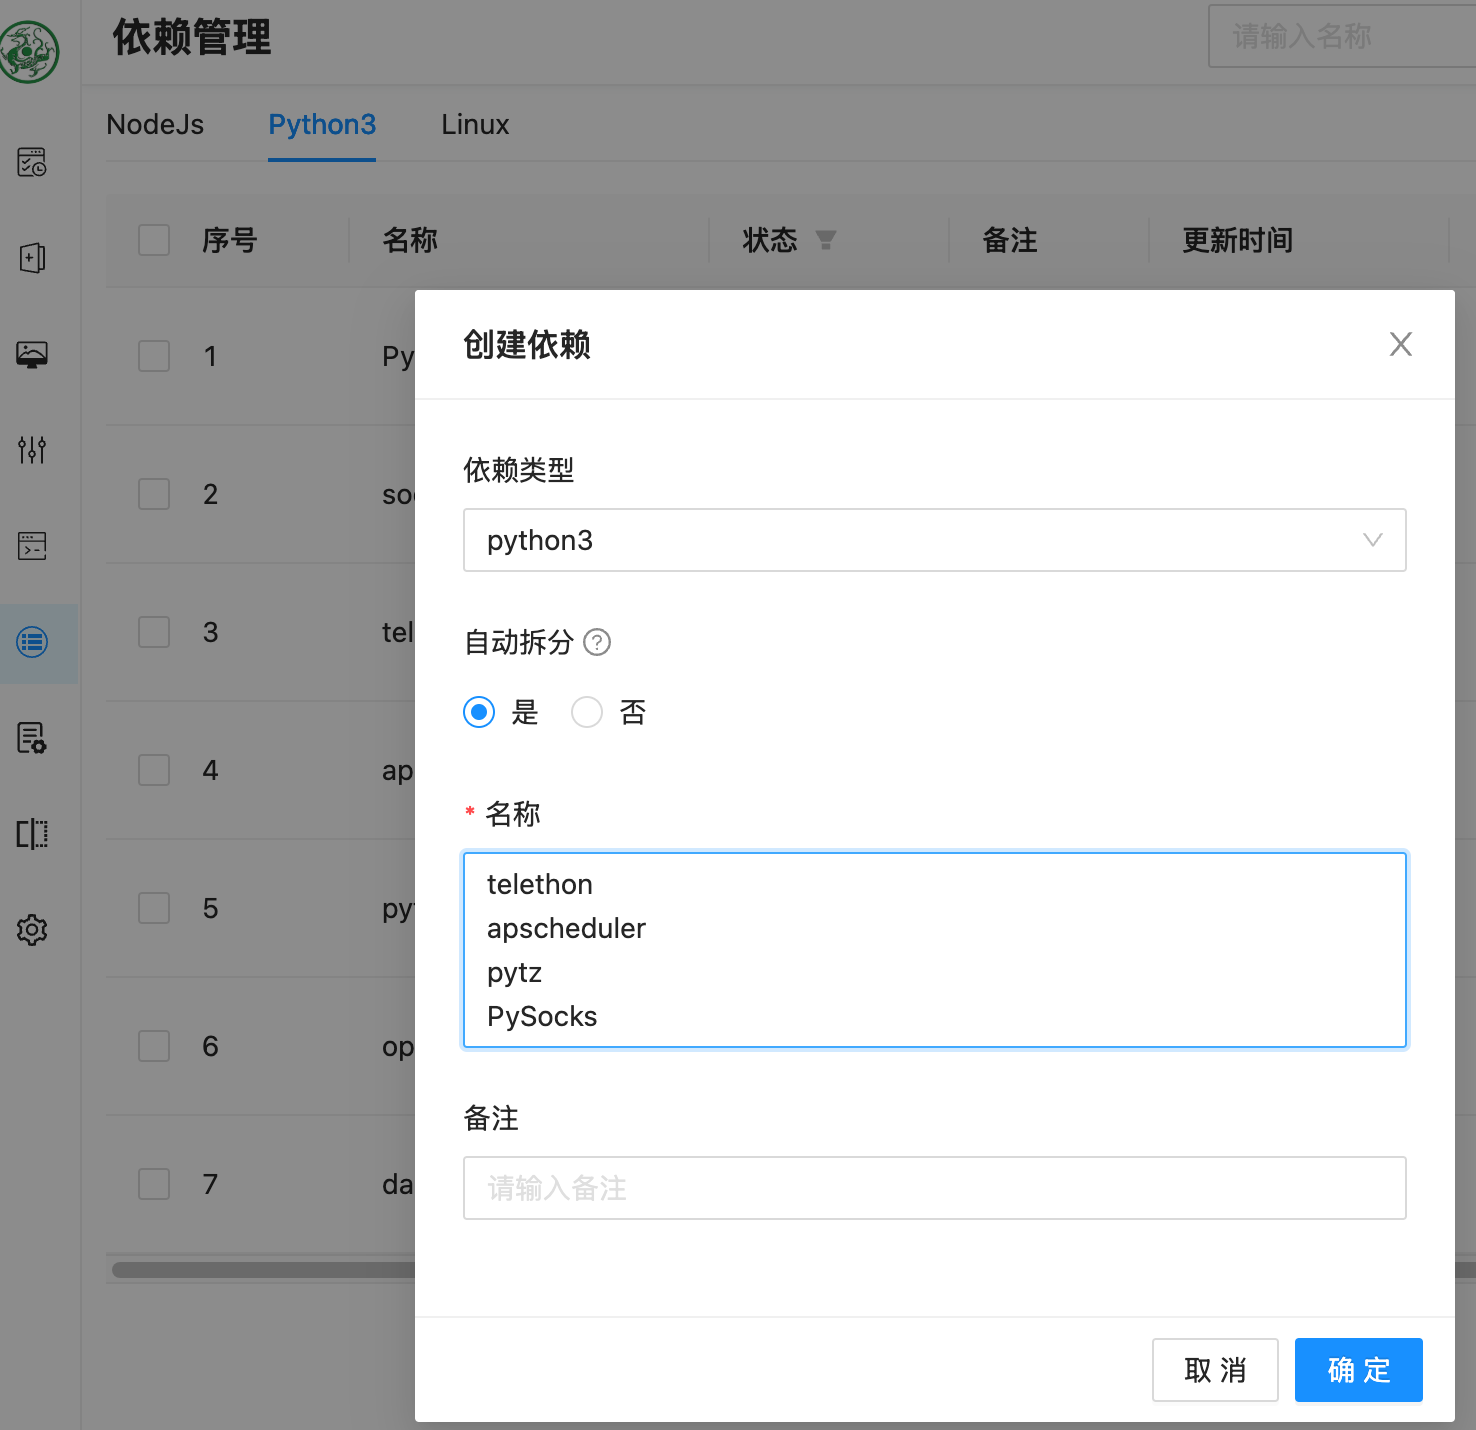Check the checkbox for row 3

coord(154,632)
